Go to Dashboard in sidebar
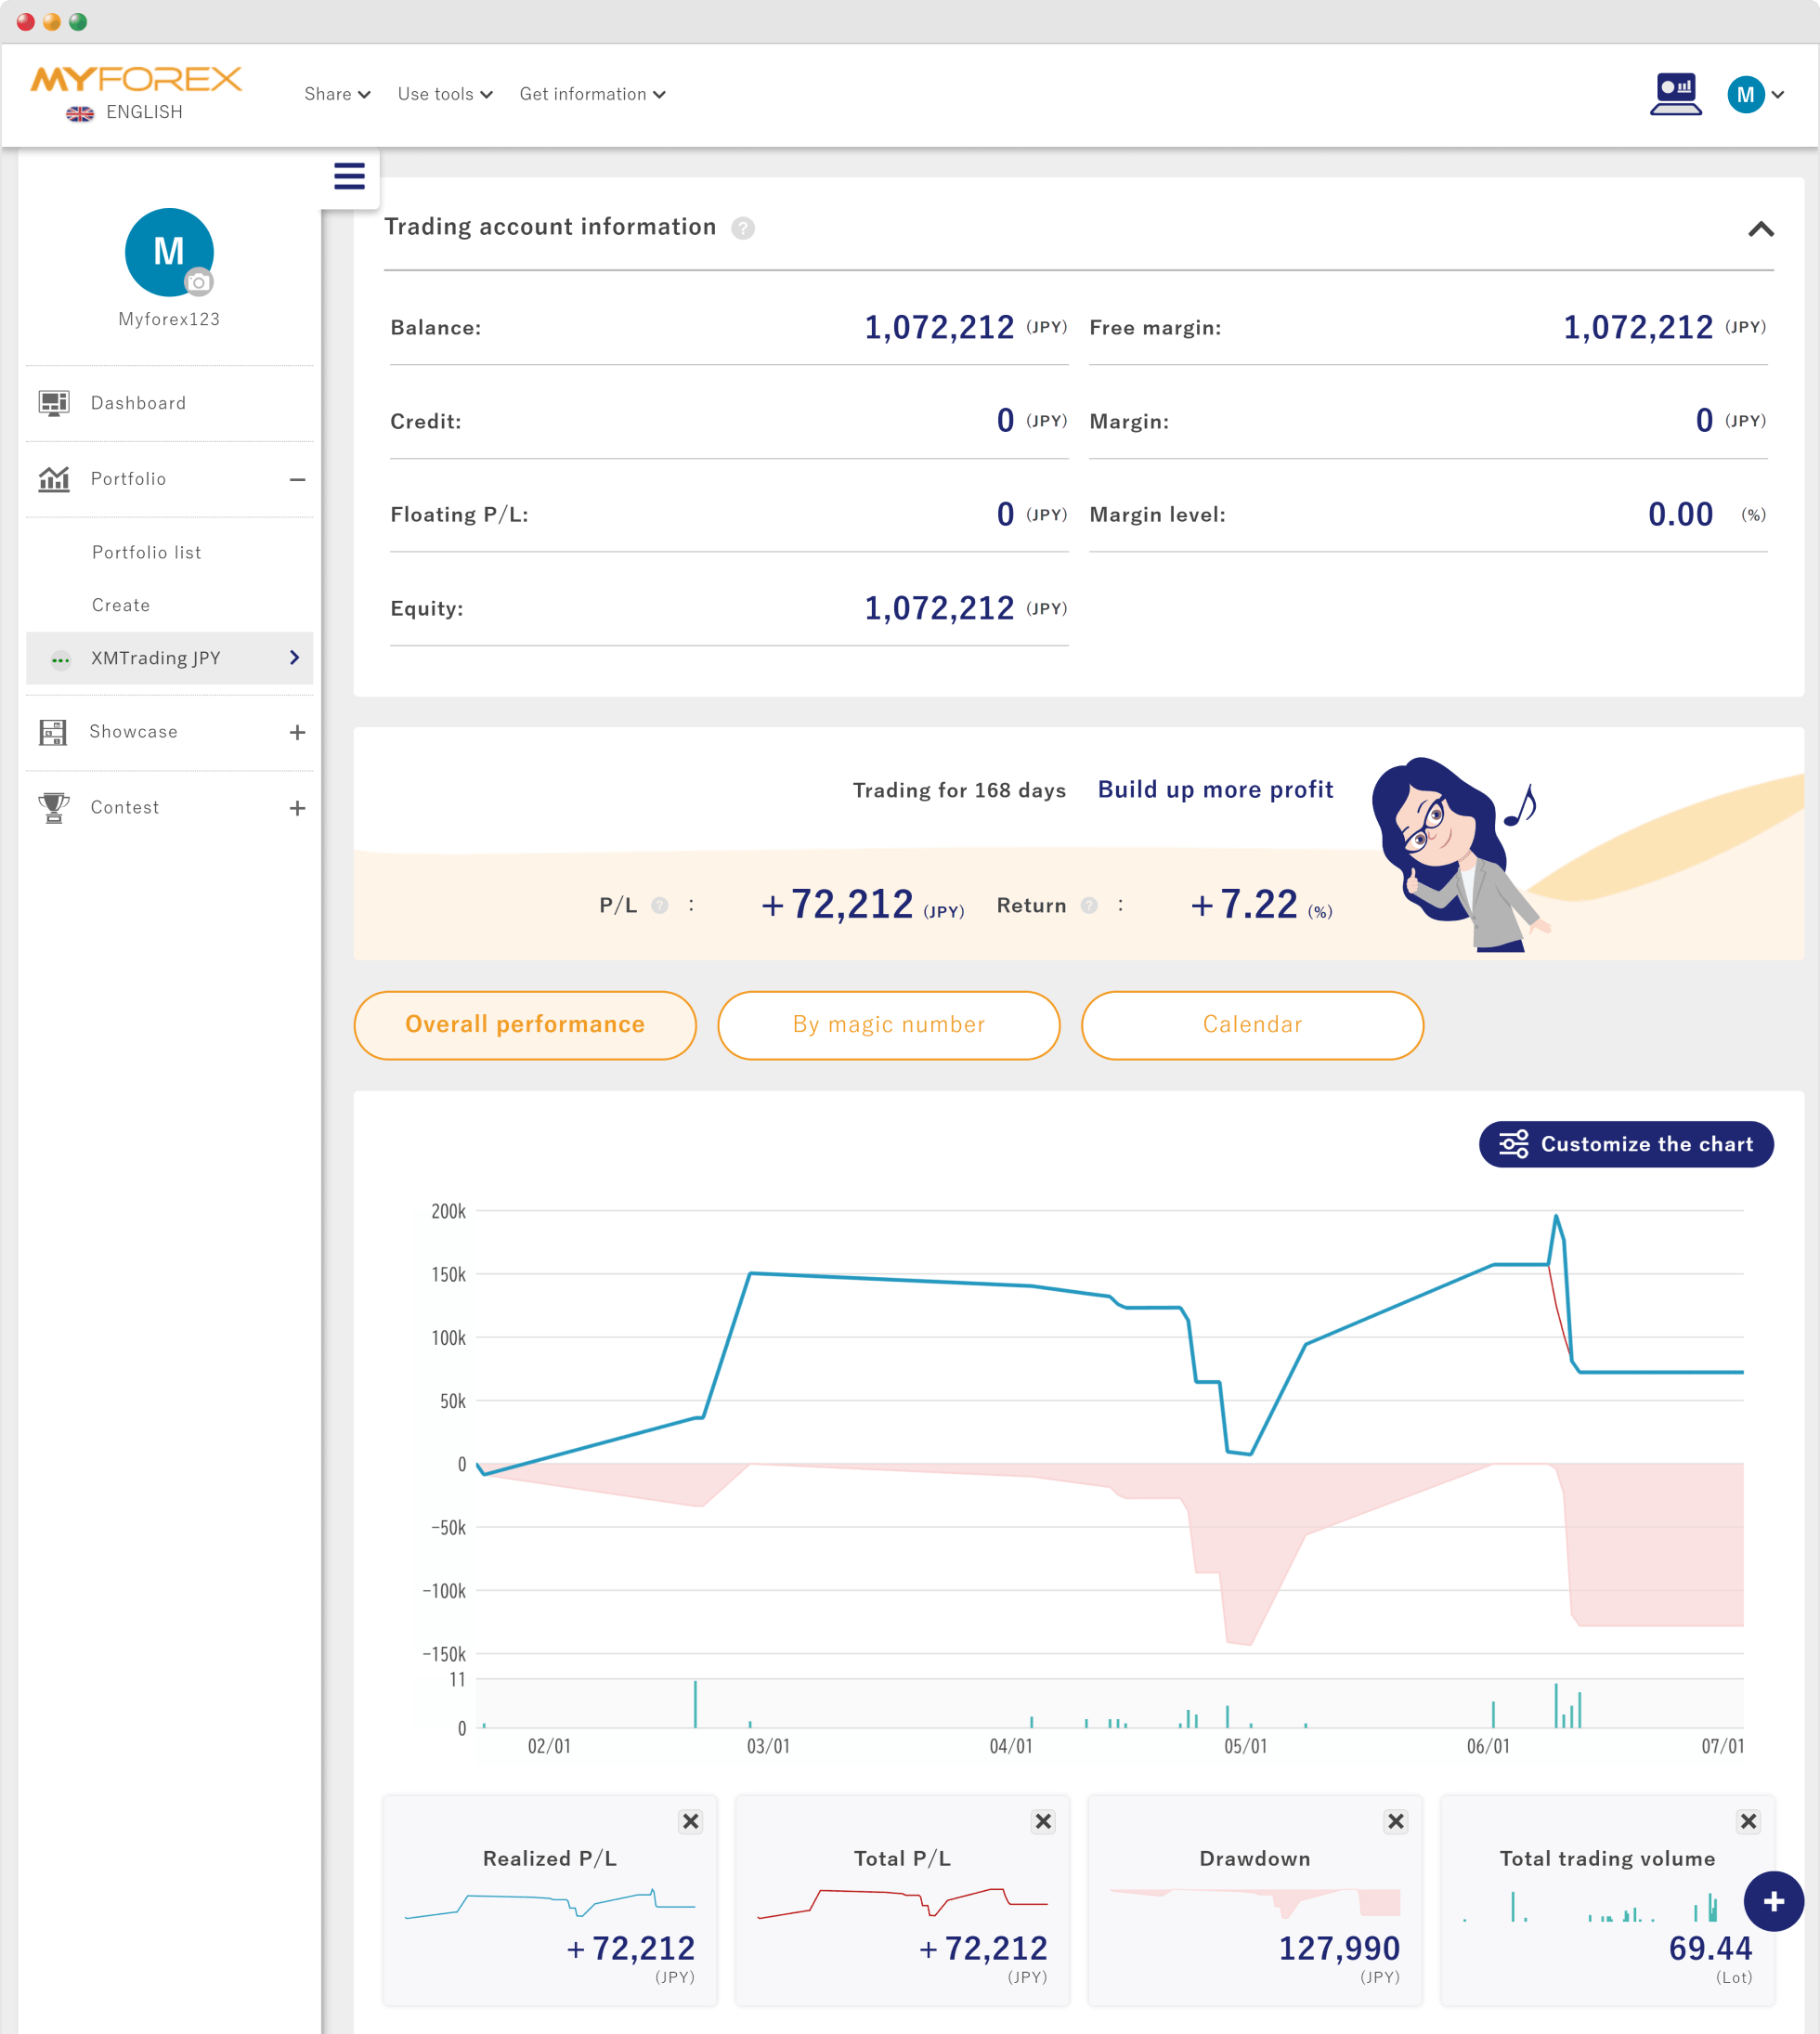Viewport: 1820px width, 2034px height. 170,403
